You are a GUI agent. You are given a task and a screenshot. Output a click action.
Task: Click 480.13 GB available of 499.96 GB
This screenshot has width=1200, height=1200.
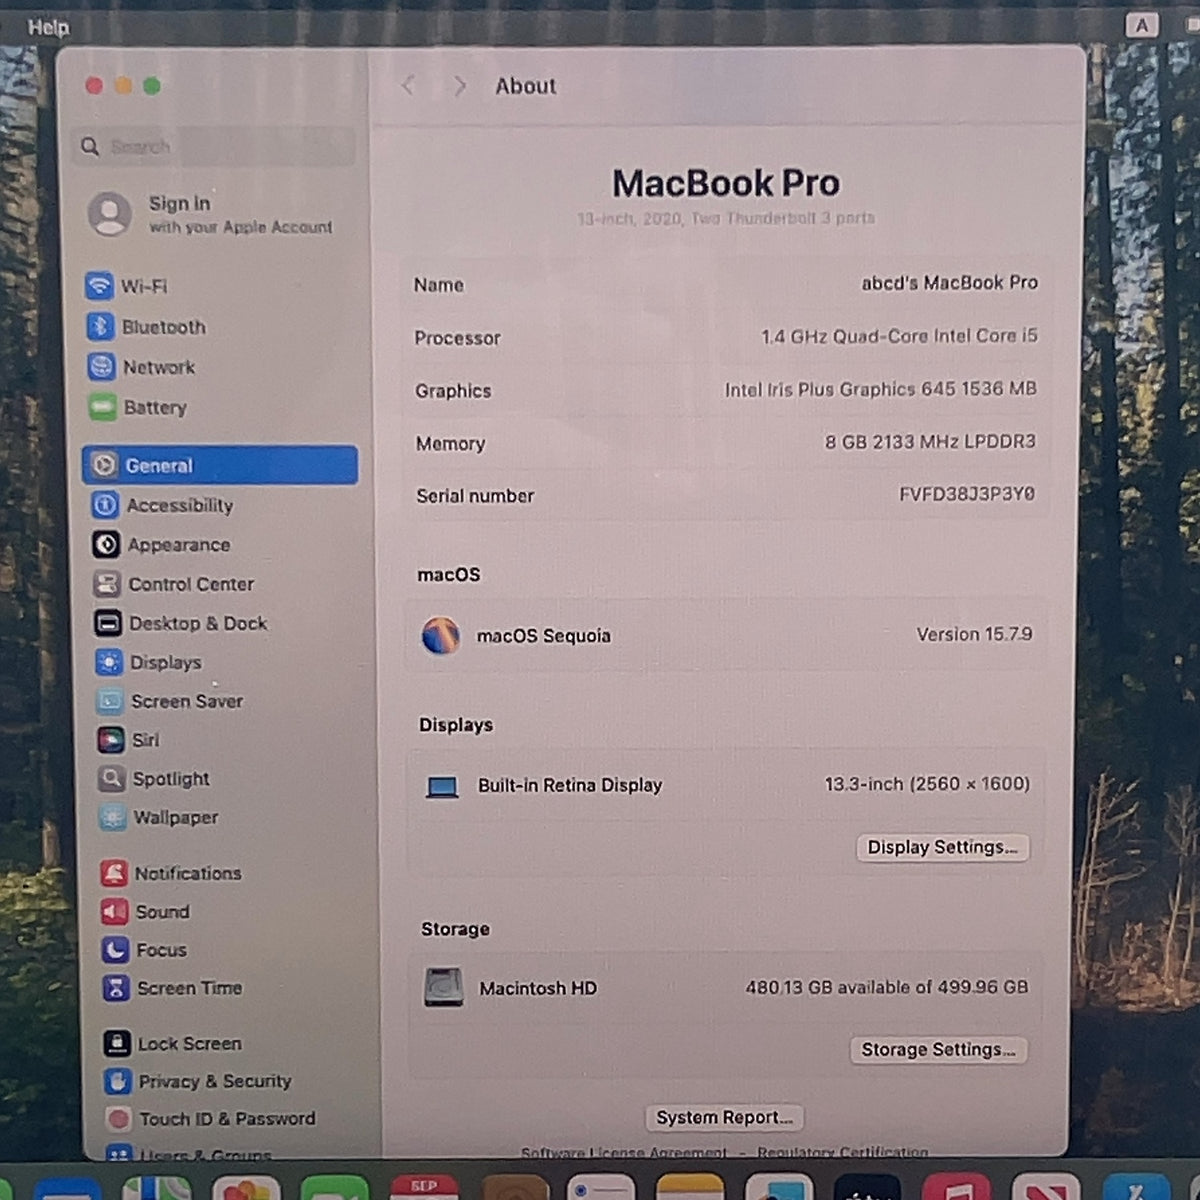(887, 987)
